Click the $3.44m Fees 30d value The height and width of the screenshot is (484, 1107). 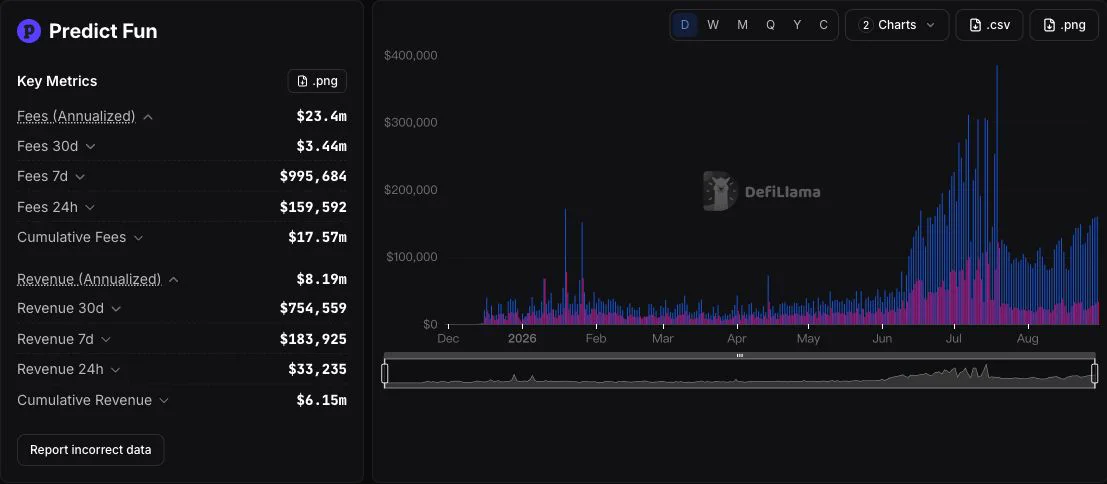(x=321, y=146)
